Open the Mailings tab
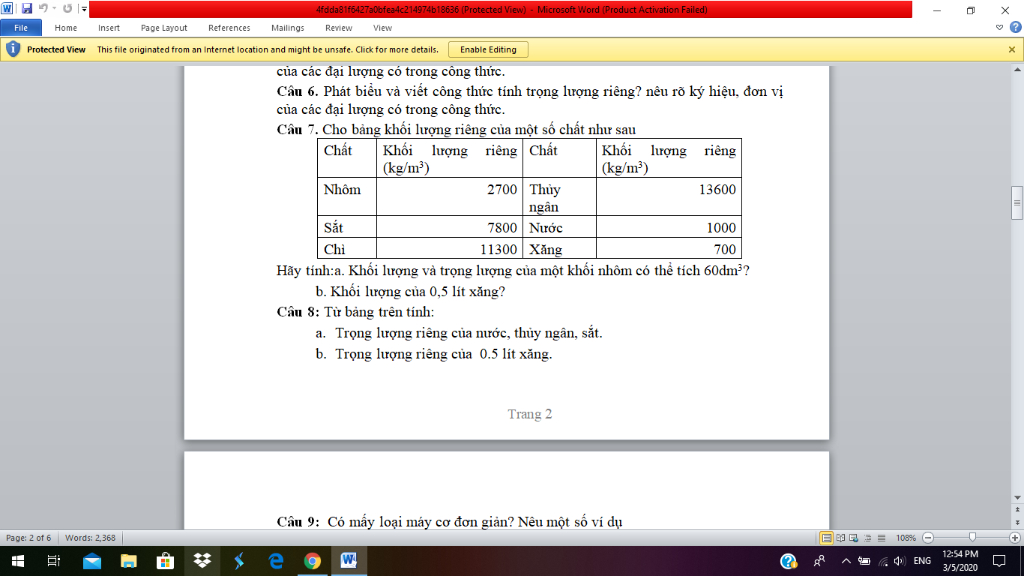Viewport: 1024px width, 576px height. 287,28
